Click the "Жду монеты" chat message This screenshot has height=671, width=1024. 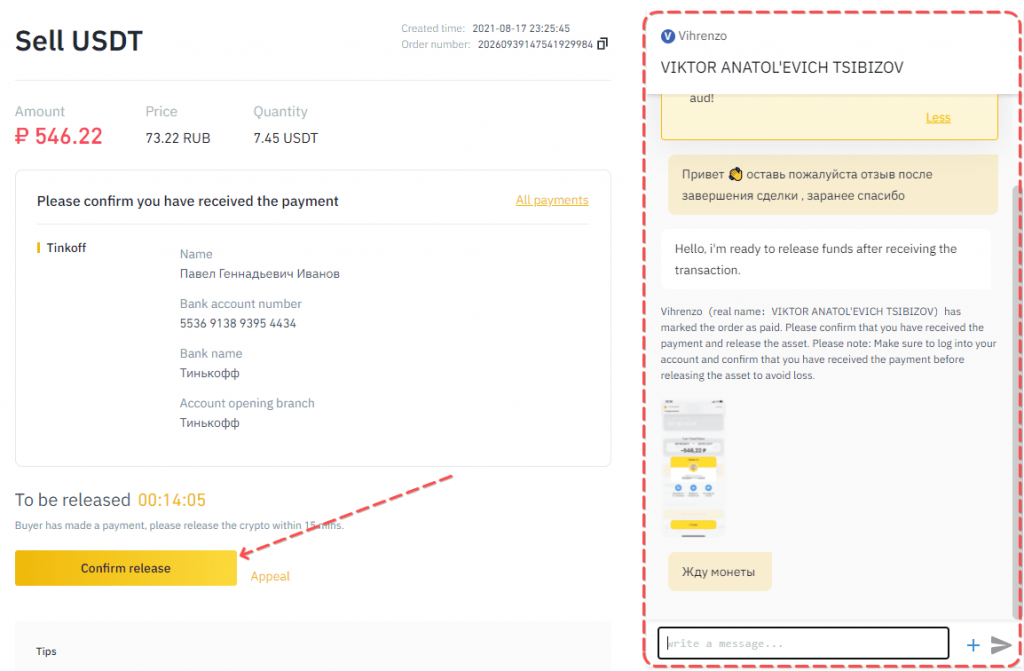720,572
